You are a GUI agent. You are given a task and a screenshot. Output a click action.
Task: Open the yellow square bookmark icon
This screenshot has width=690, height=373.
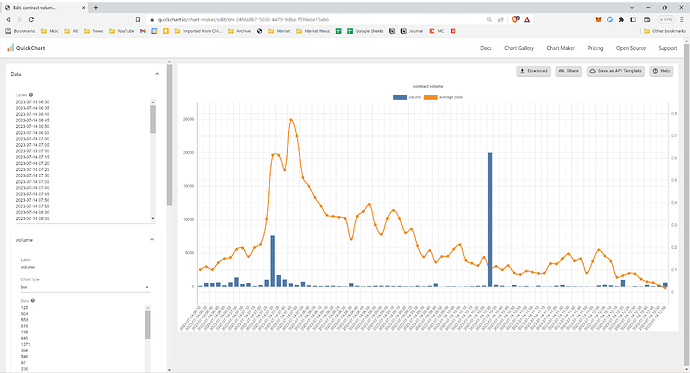(166, 31)
